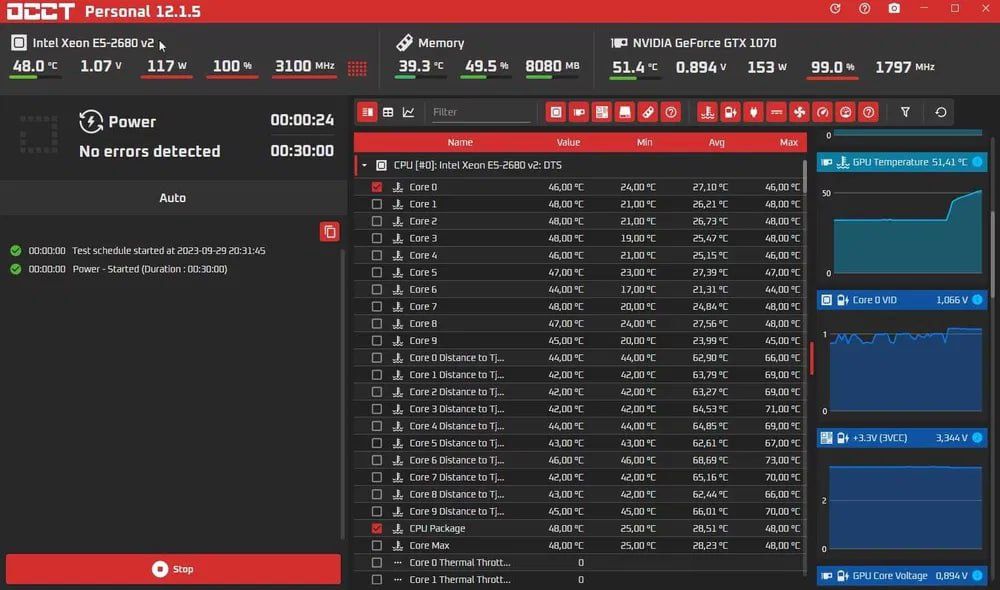
Task: Reset sensor statistics with the refresh icon
Action: [941, 112]
